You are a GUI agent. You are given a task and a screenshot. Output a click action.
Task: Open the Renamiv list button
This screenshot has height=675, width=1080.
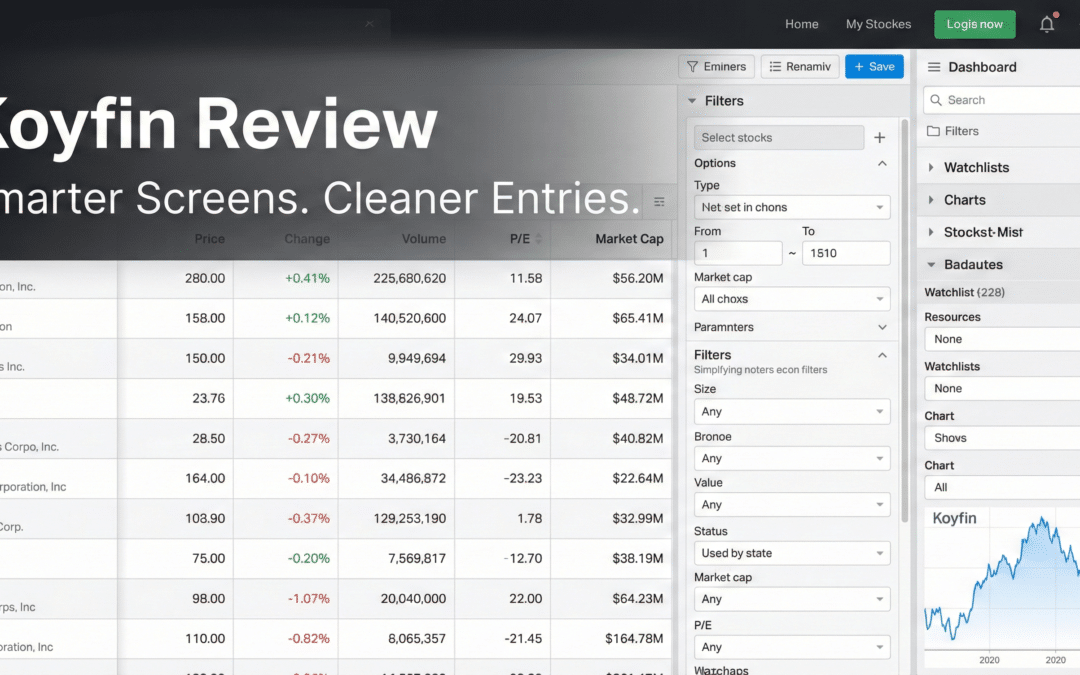pos(800,67)
